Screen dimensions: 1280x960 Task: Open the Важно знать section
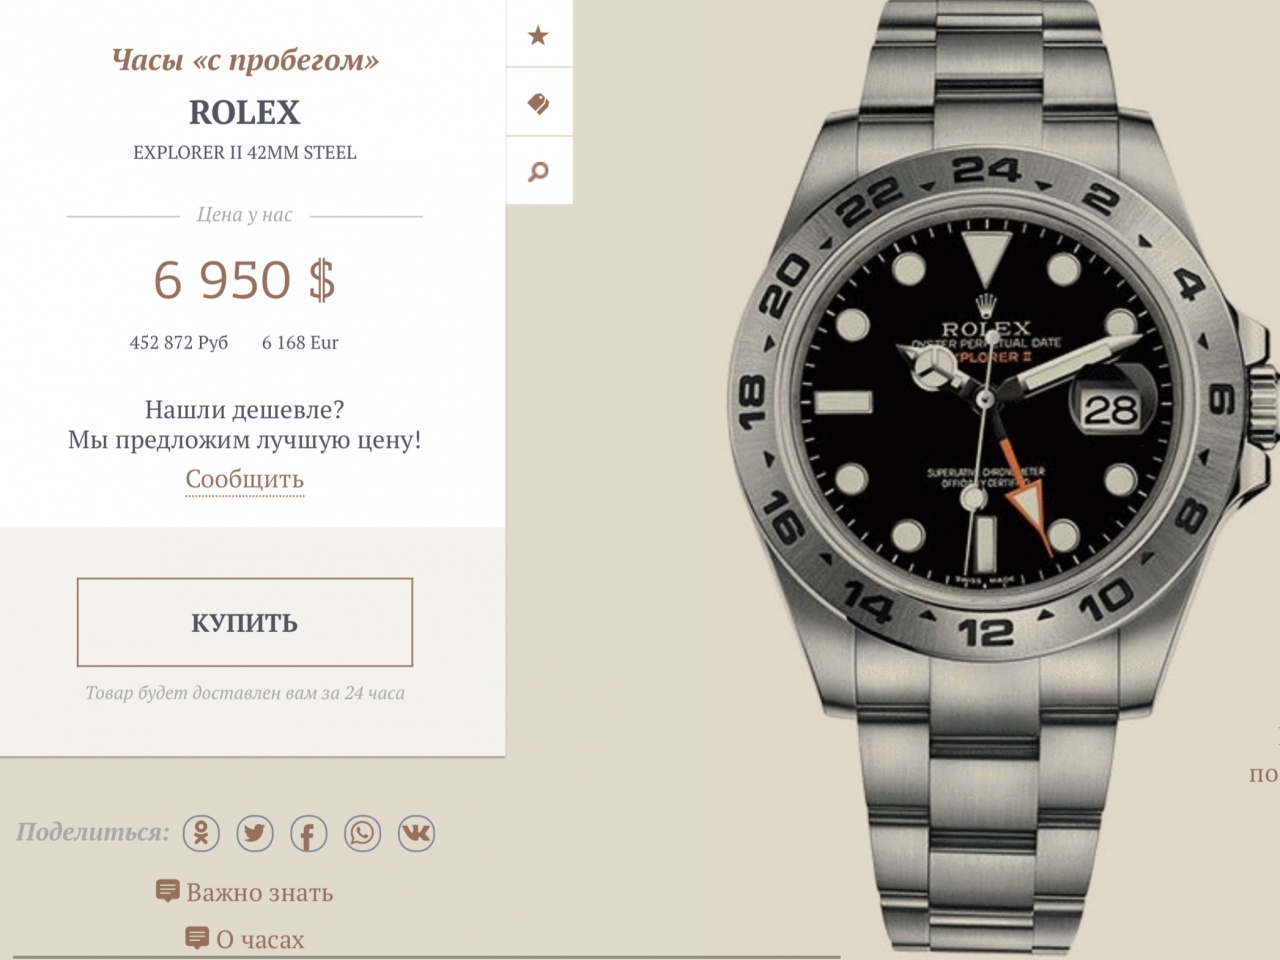point(259,893)
